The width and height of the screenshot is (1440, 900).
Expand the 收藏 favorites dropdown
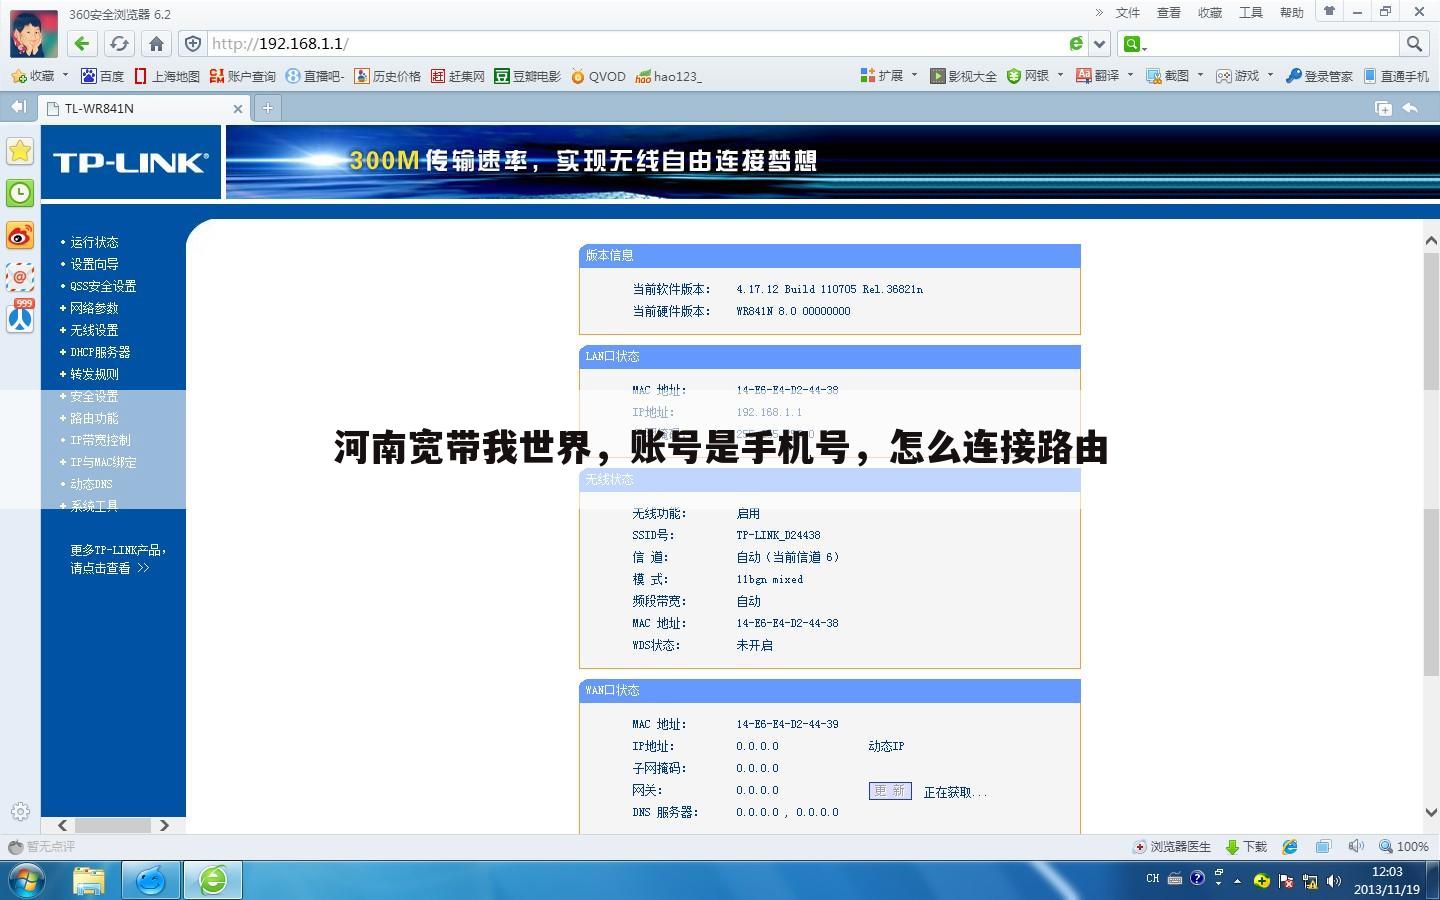(66, 75)
